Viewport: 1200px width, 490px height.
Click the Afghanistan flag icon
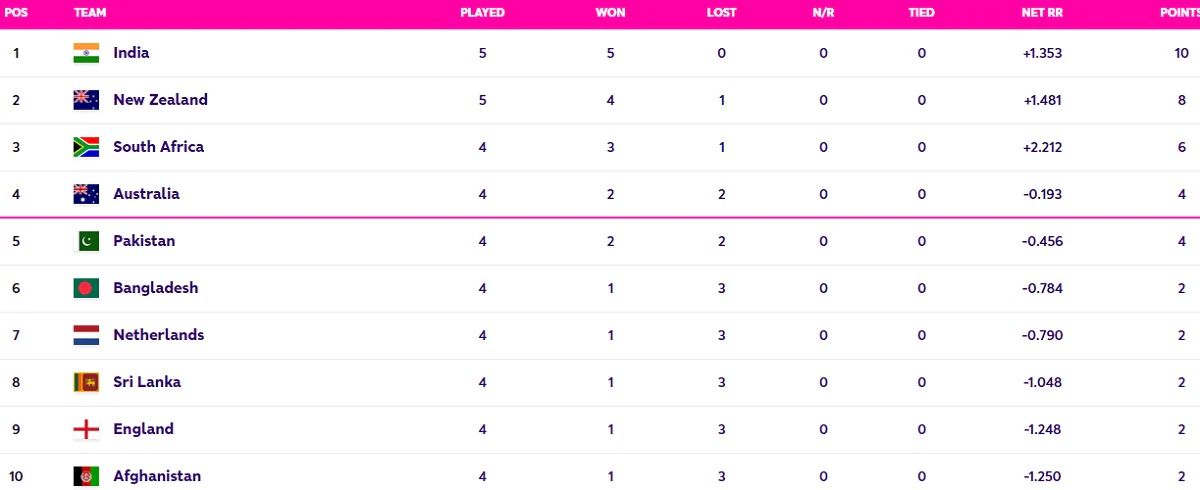[86, 476]
